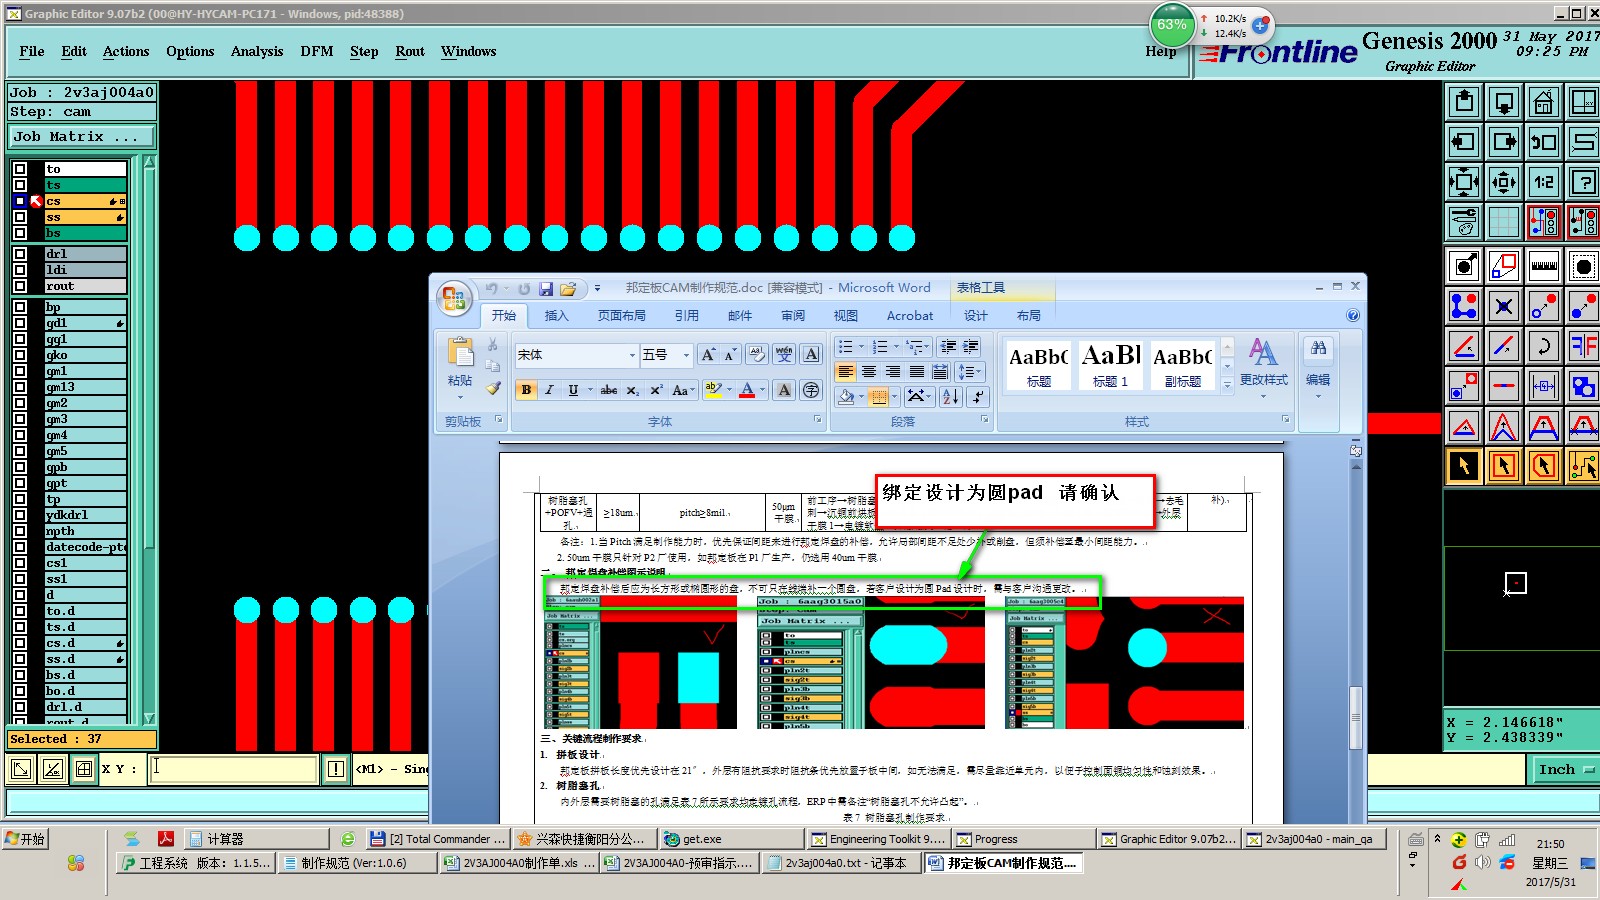Image resolution: width=1600 pixels, height=900 pixels.
Task: Click the pan right arrow icon
Action: [x=1504, y=142]
